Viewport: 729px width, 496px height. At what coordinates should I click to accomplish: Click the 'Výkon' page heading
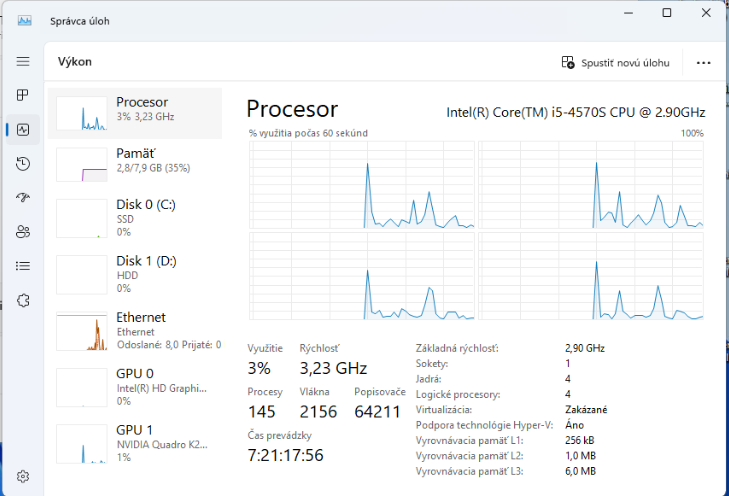74,62
